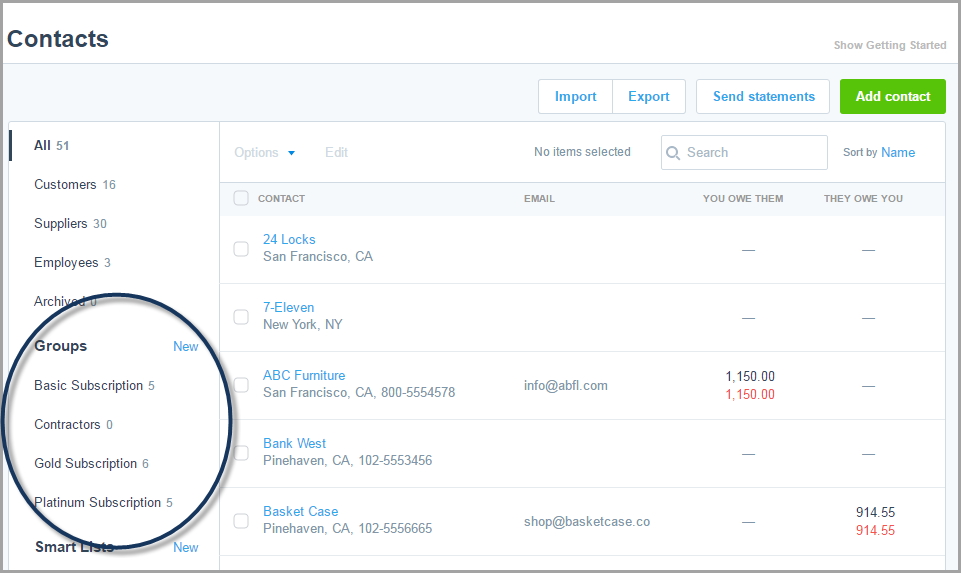Click the red 1,150.00 overdue amount
The height and width of the screenshot is (573, 961).
tap(750, 395)
